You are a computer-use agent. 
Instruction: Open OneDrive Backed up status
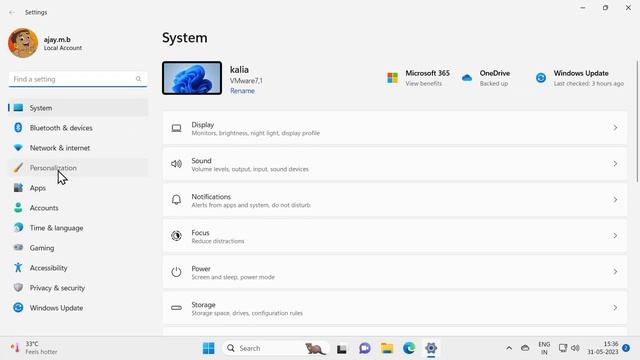pos(494,83)
